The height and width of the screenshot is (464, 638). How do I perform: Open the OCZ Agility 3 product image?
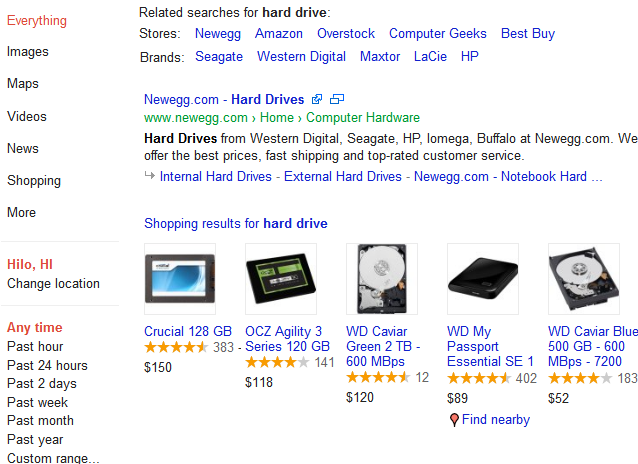(x=281, y=279)
